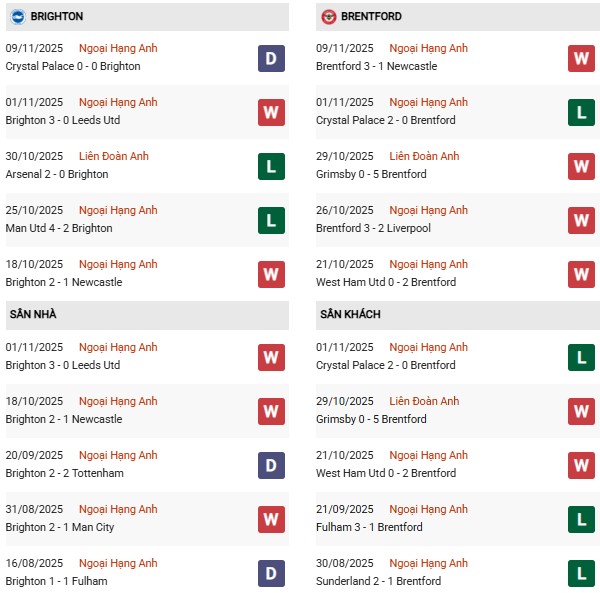Click the Brighton 1 - 1 Fulham match row
Screen dimensions: 600x593
(54, 581)
